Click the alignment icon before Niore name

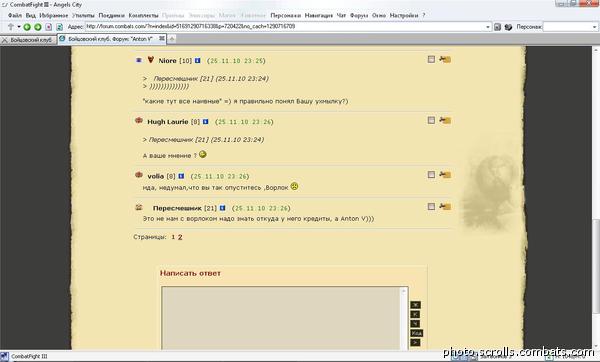point(151,60)
